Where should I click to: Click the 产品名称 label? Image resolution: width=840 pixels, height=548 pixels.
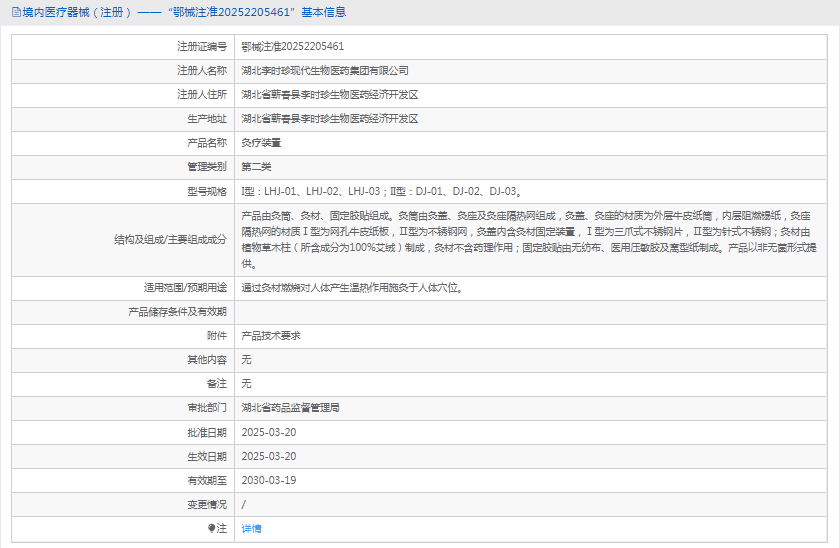(207, 143)
